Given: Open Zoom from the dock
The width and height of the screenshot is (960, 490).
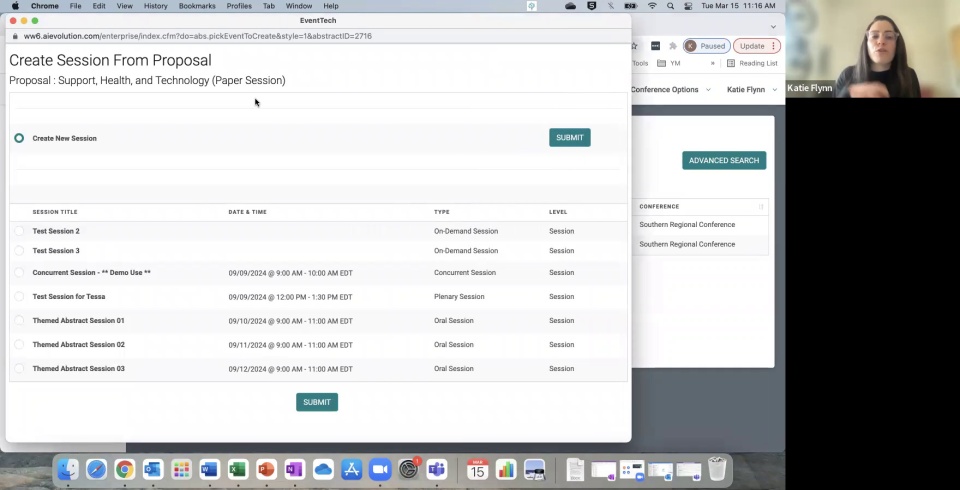Looking at the screenshot, I should click(x=380, y=470).
